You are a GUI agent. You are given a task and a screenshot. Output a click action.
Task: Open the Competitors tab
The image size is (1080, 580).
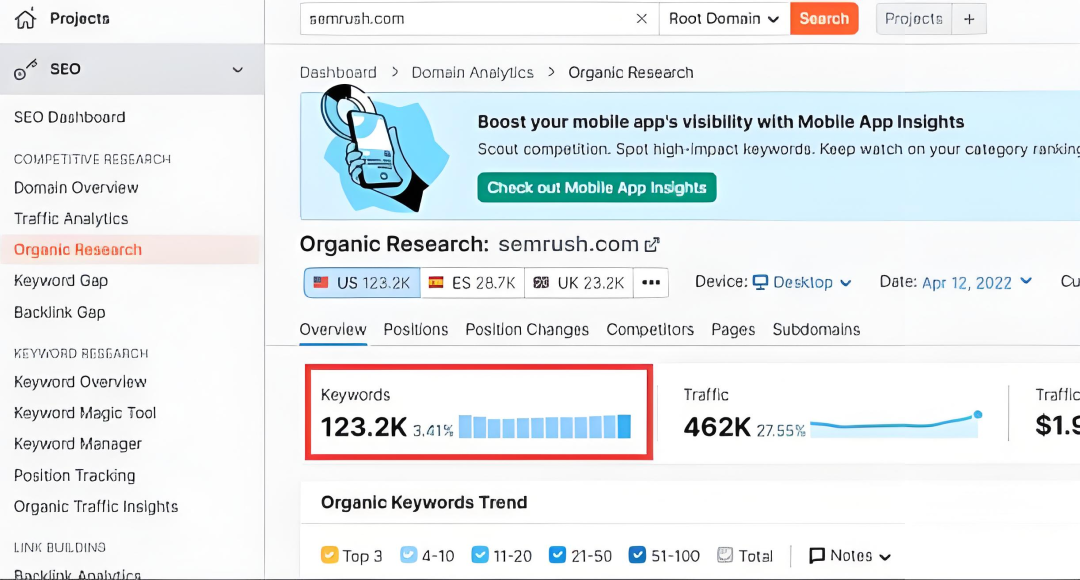(x=650, y=329)
